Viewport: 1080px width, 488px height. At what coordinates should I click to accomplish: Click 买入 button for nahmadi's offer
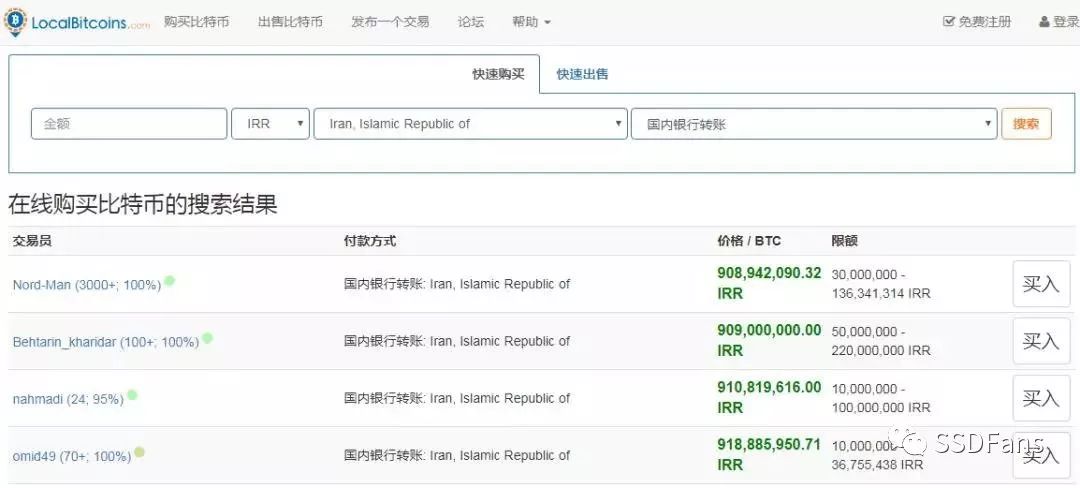1041,398
